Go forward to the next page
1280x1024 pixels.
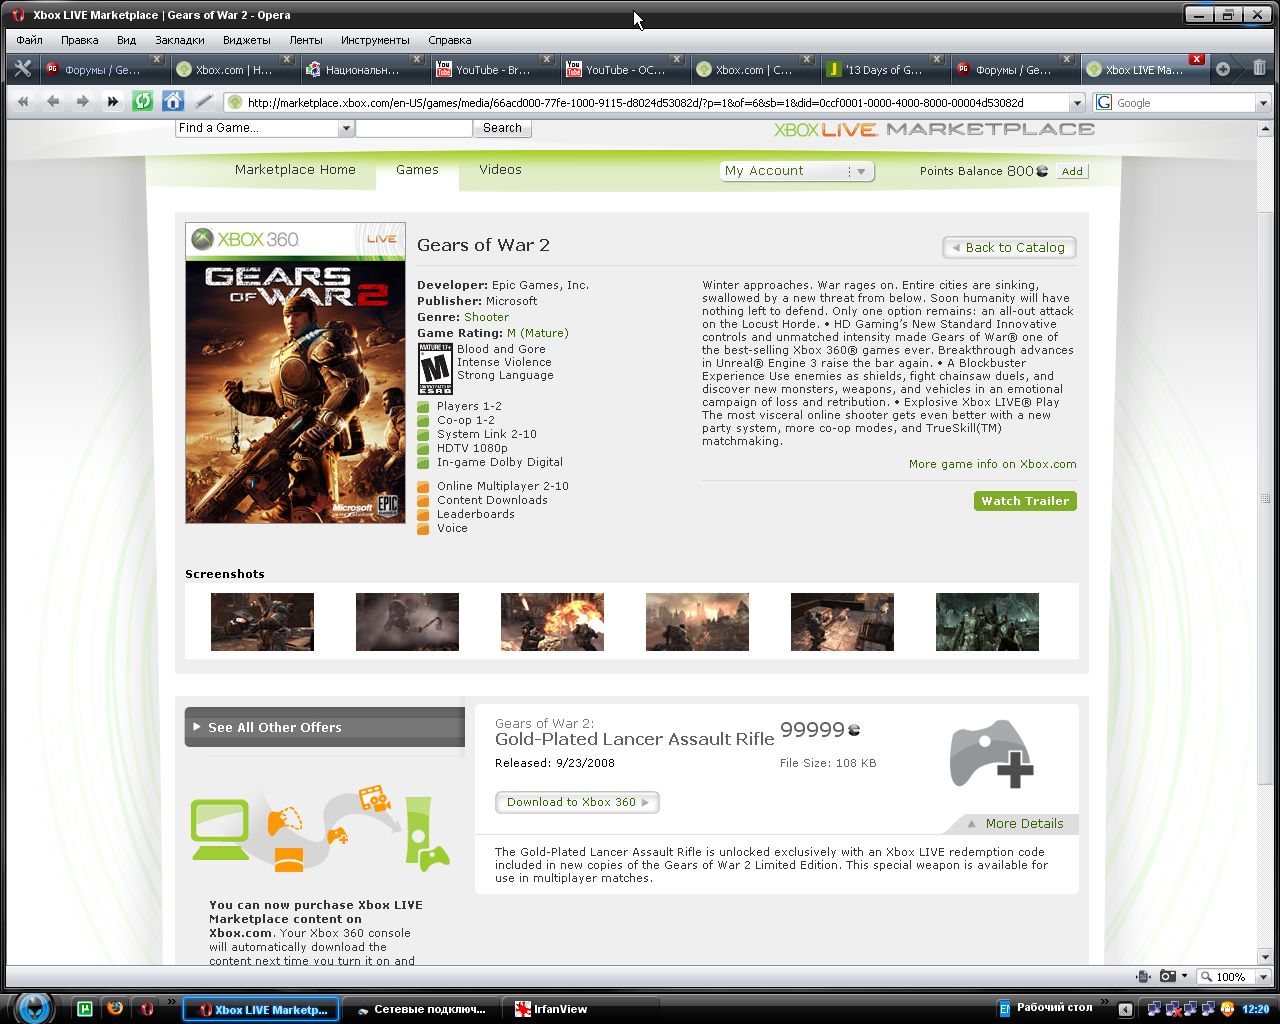[x=82, y=102]
